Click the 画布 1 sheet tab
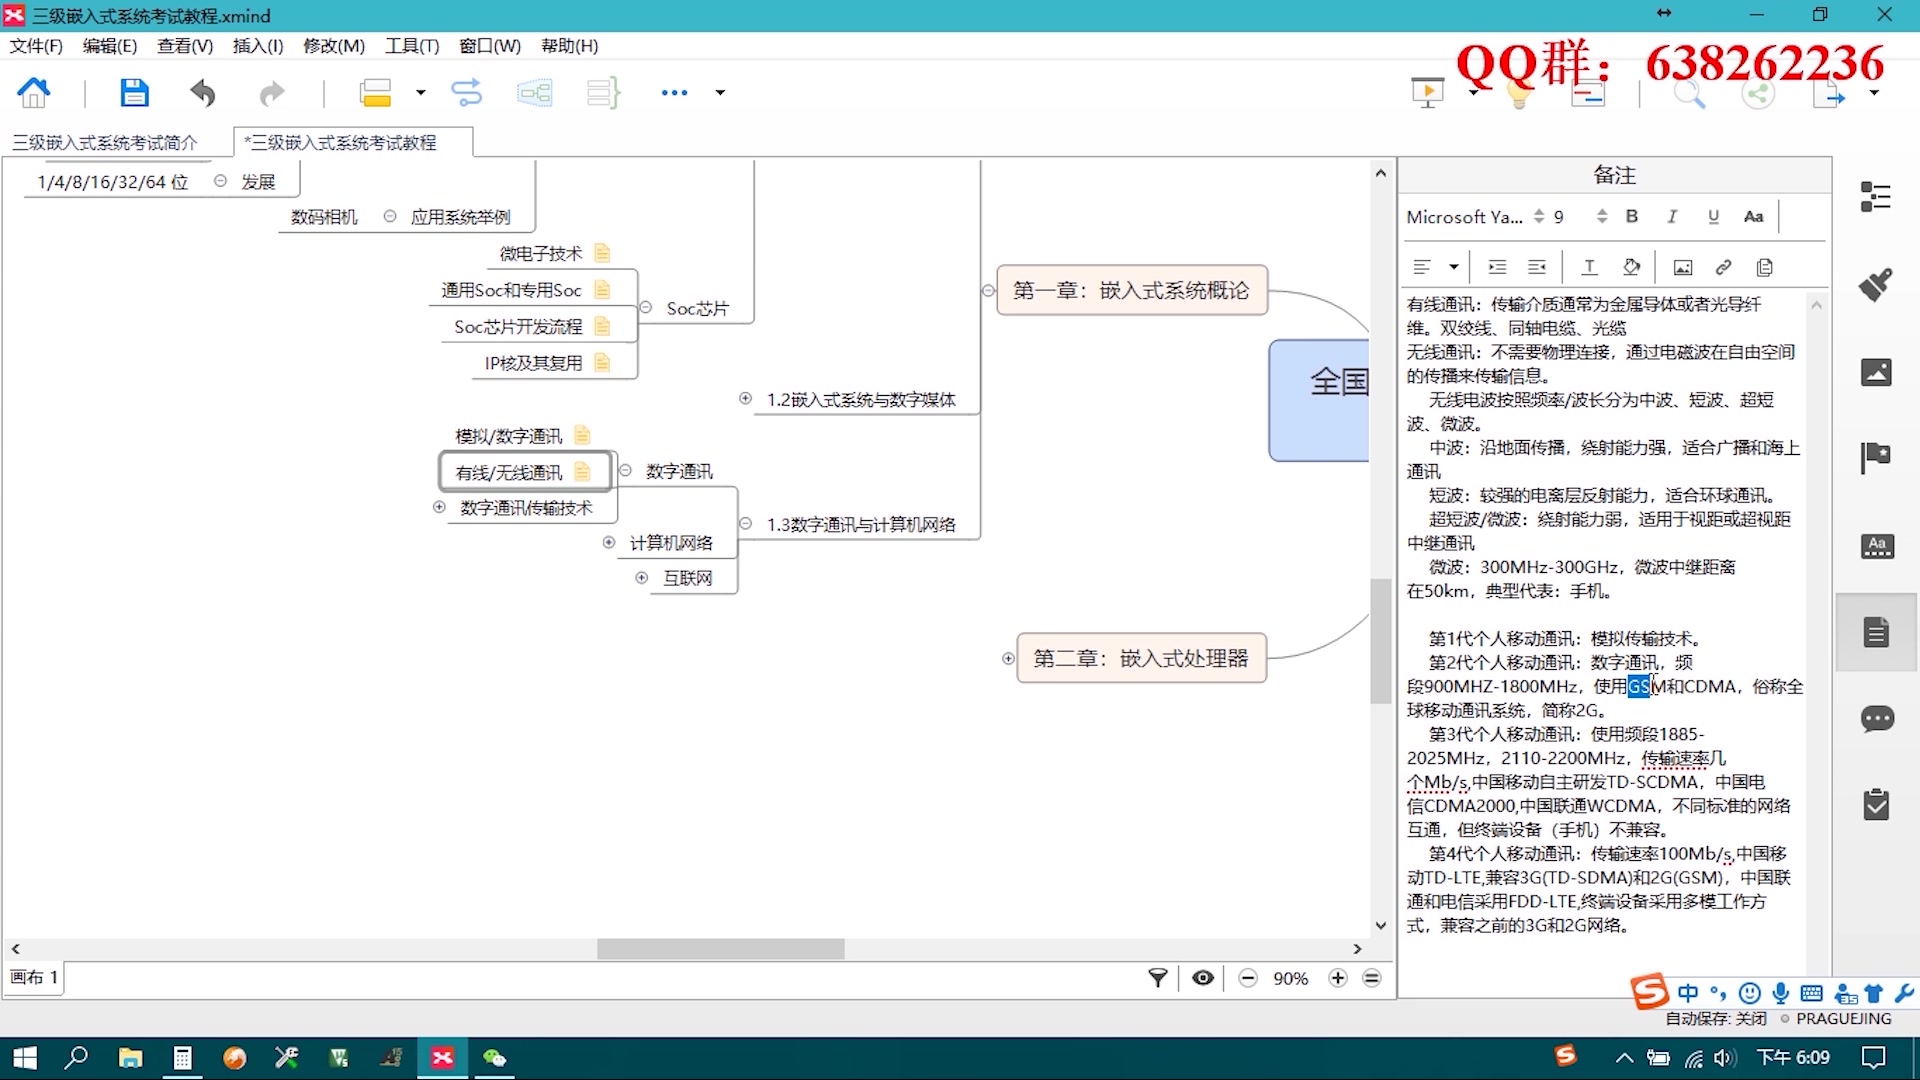Screen dimensions: 1920x1080 pos(34,978)
